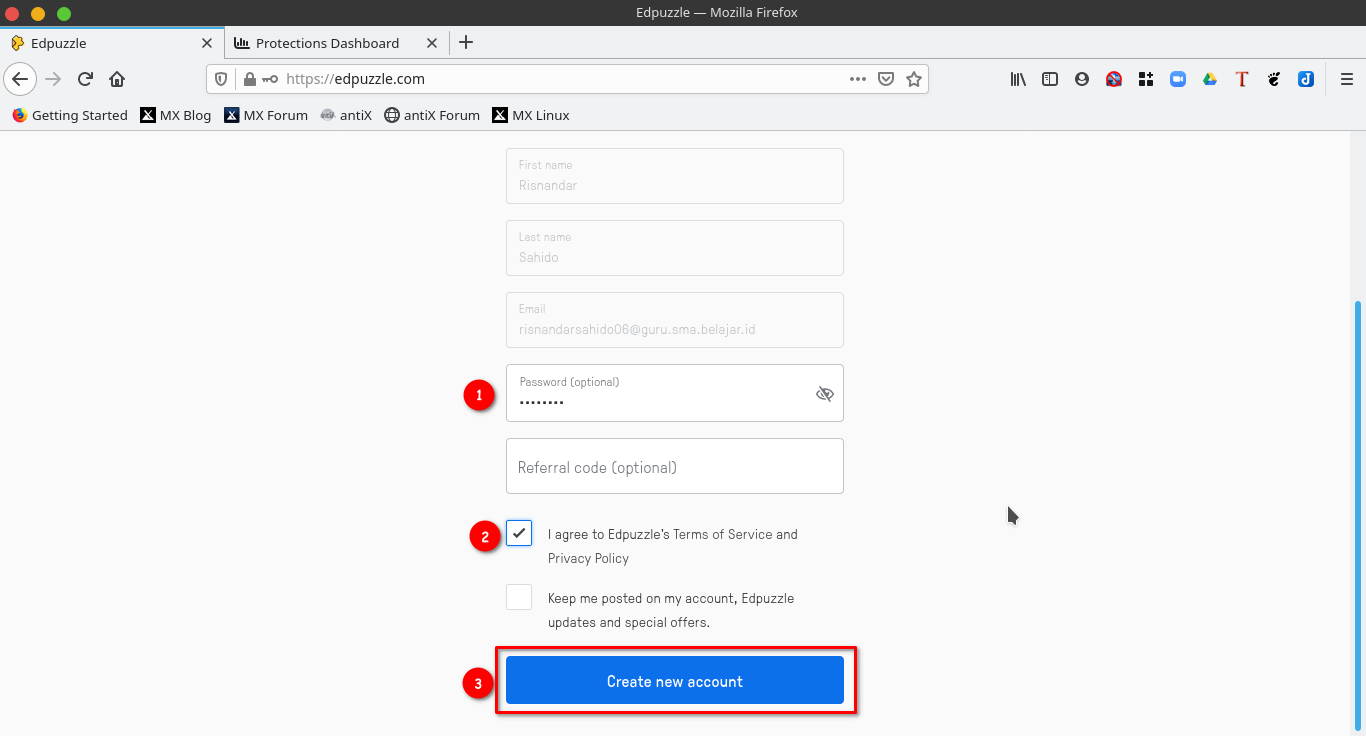Close the Protections Dashboard tab

tap(432, 43)
